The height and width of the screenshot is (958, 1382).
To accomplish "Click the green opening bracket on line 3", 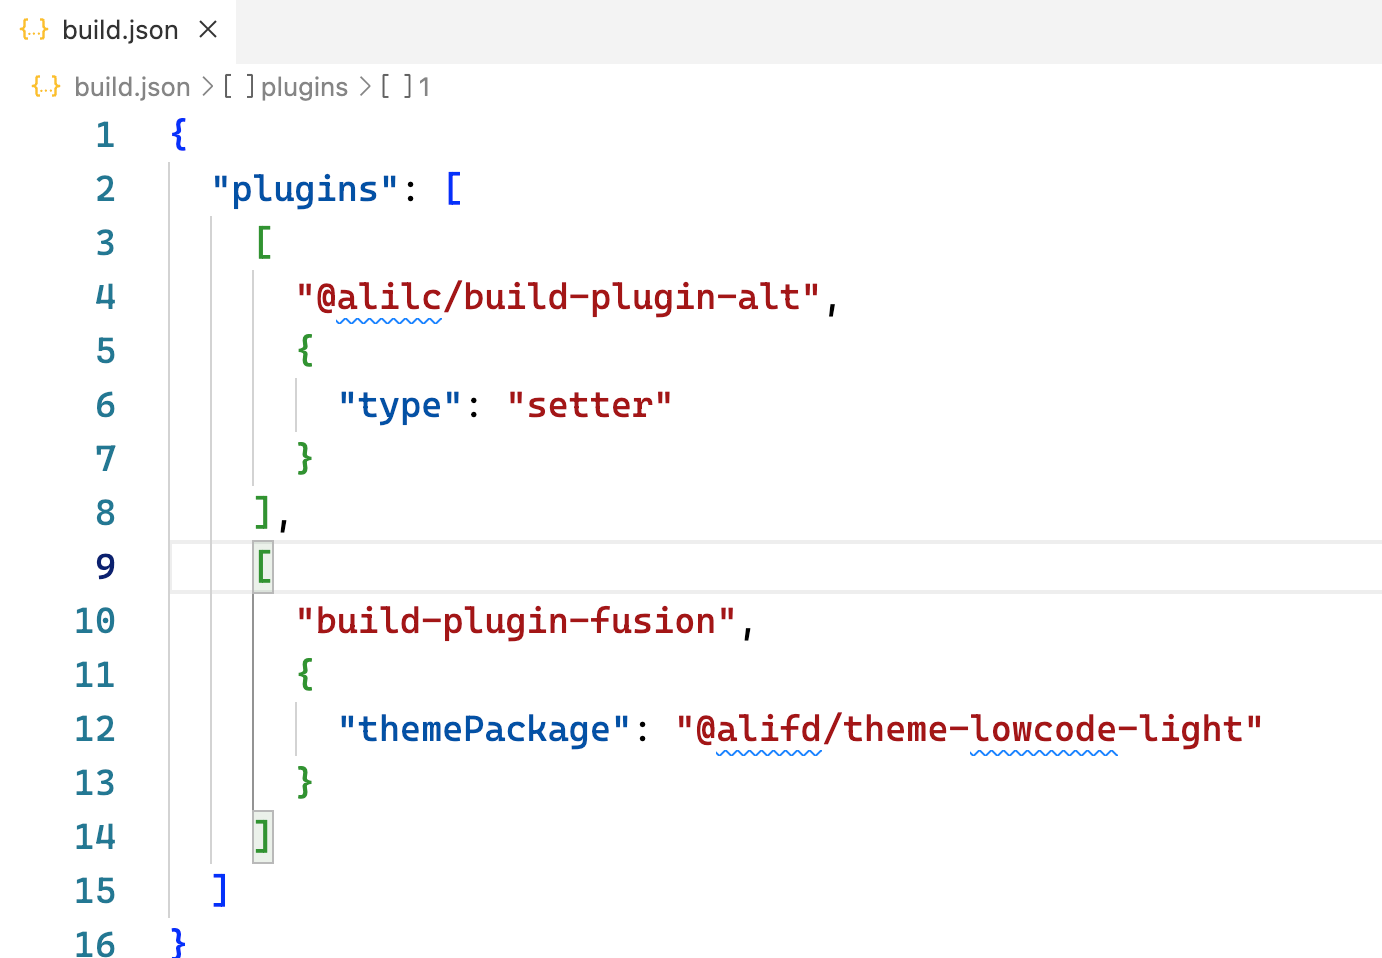I will pos(263,243).
